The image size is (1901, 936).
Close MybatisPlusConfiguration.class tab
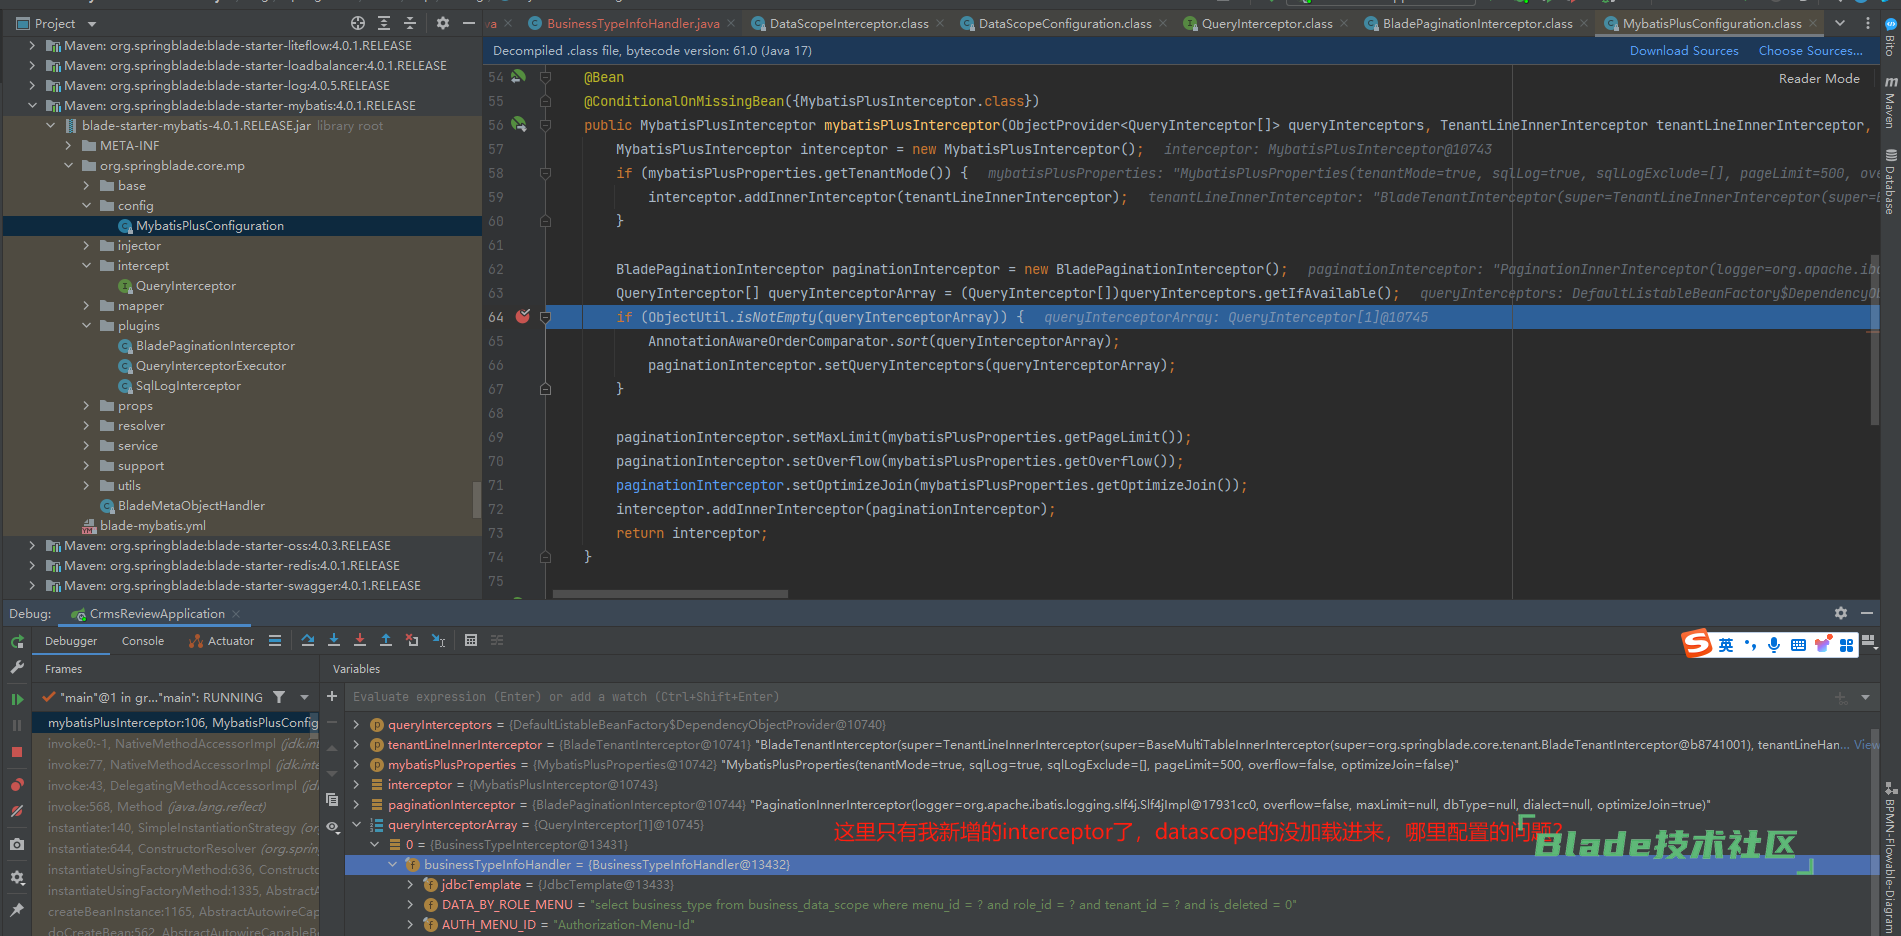[x=1813, y=23]
